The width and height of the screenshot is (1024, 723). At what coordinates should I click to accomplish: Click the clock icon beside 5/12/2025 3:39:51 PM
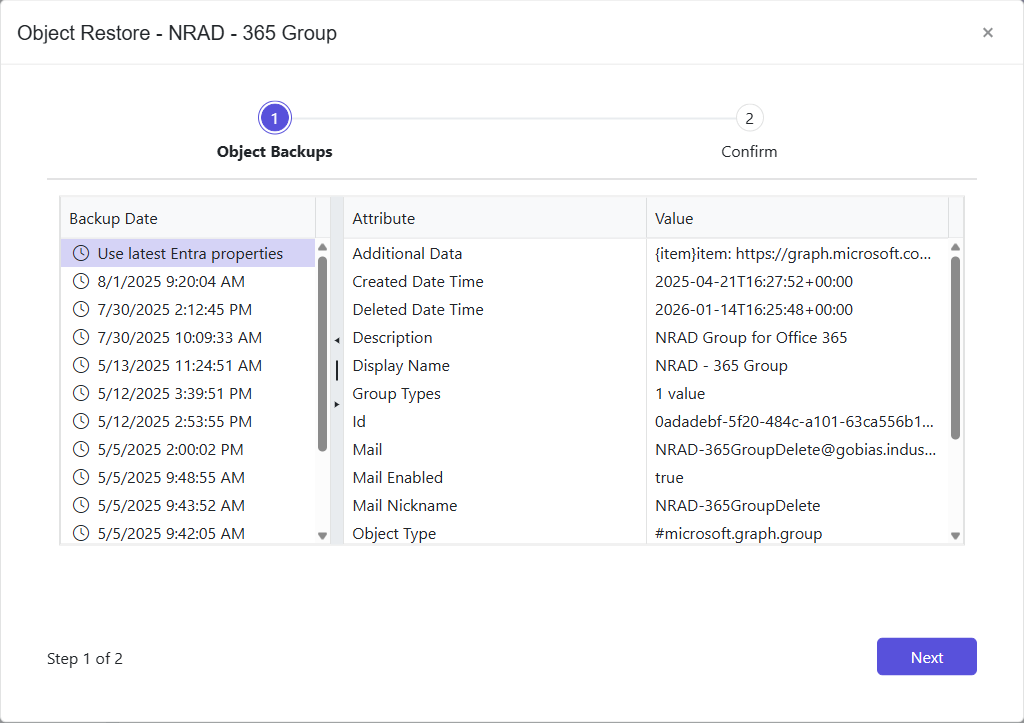(81, 393)
